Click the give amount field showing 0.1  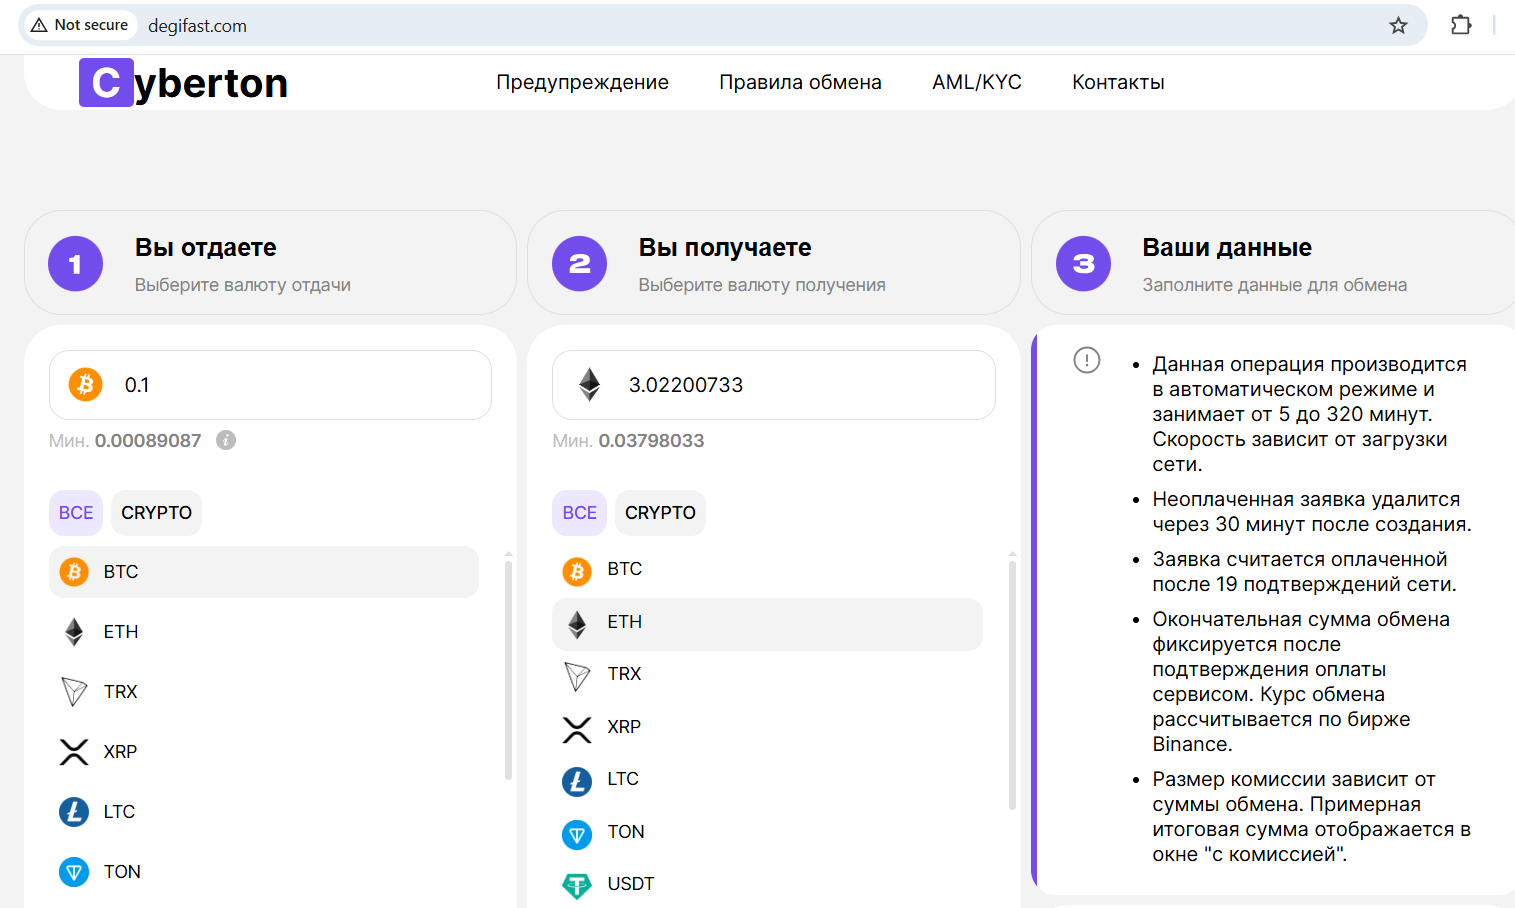[290, 385]
